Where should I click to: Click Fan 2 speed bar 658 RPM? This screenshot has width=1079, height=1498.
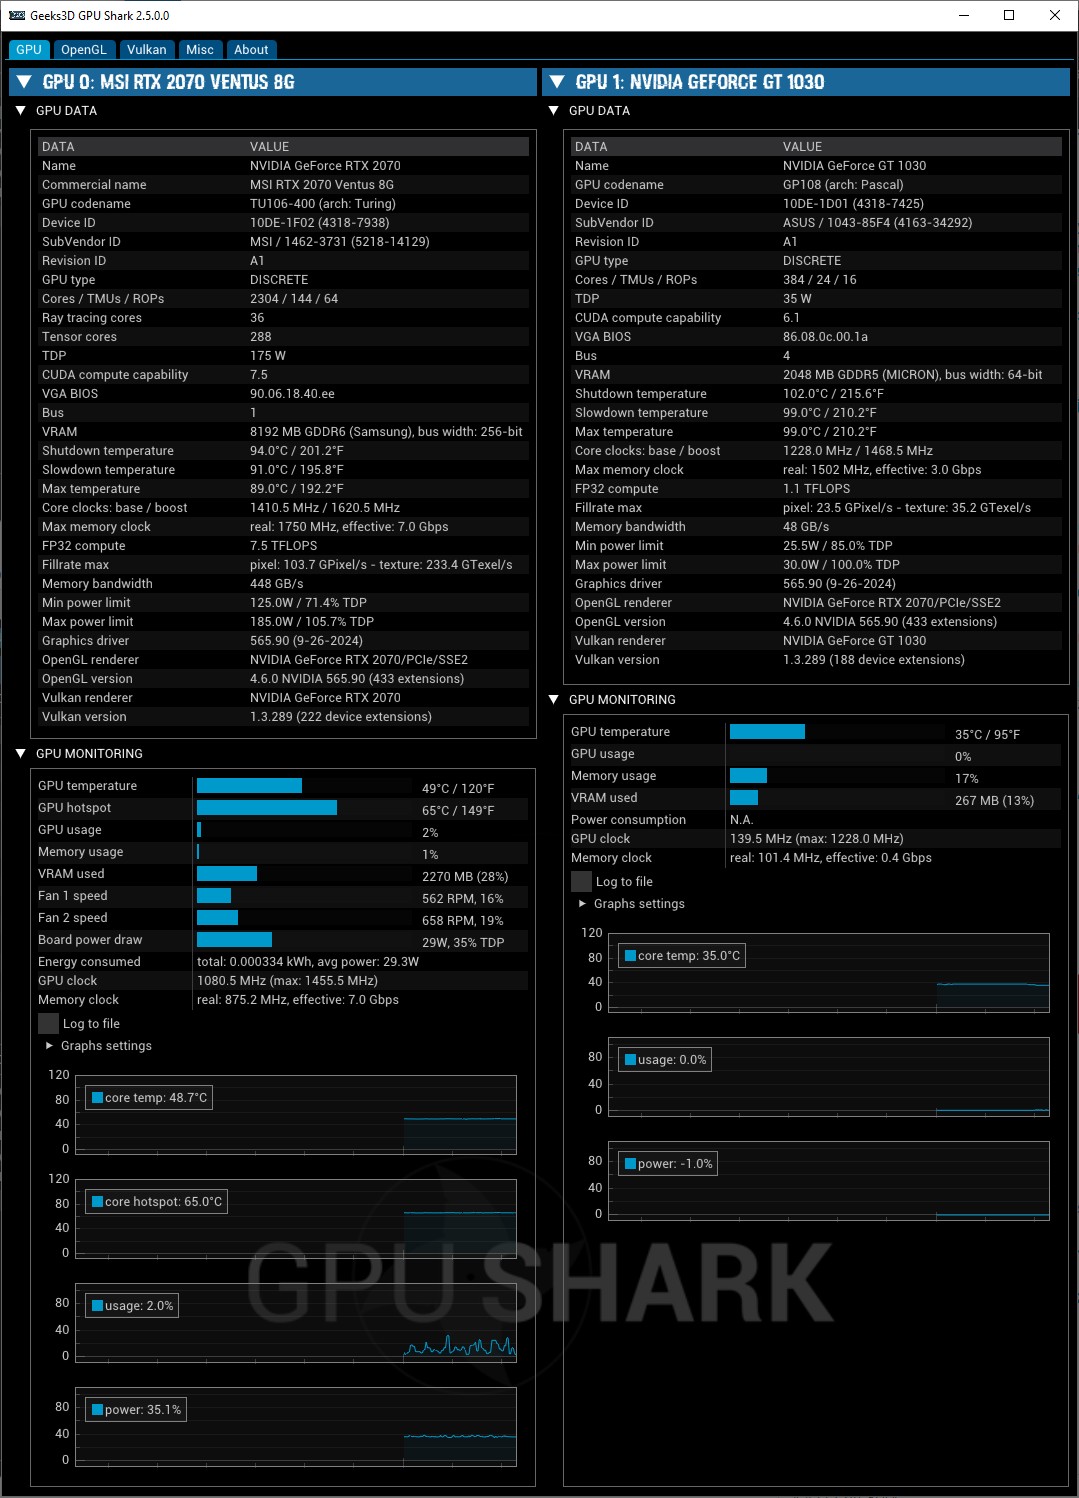point(217,918)
